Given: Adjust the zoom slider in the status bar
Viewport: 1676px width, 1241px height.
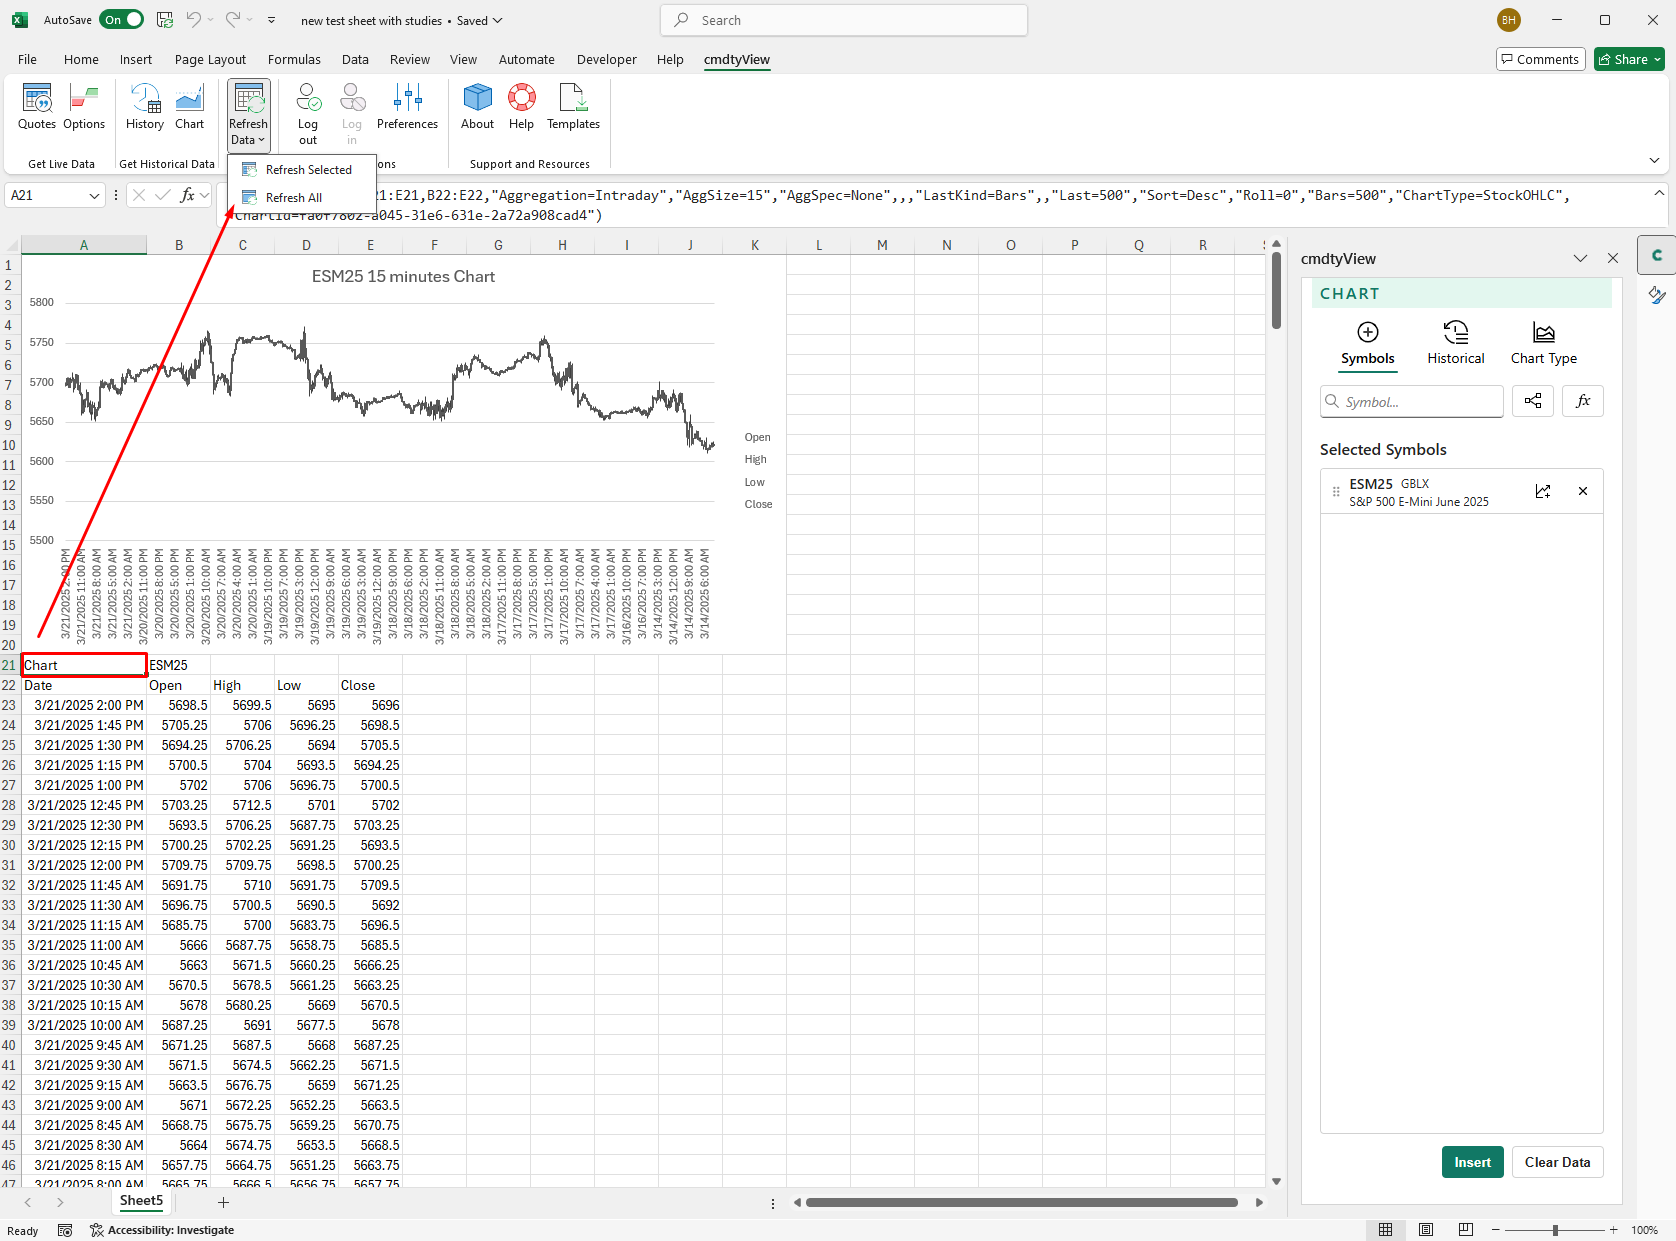Looking at the screenshot, I should click(x=1555, y=1230).
